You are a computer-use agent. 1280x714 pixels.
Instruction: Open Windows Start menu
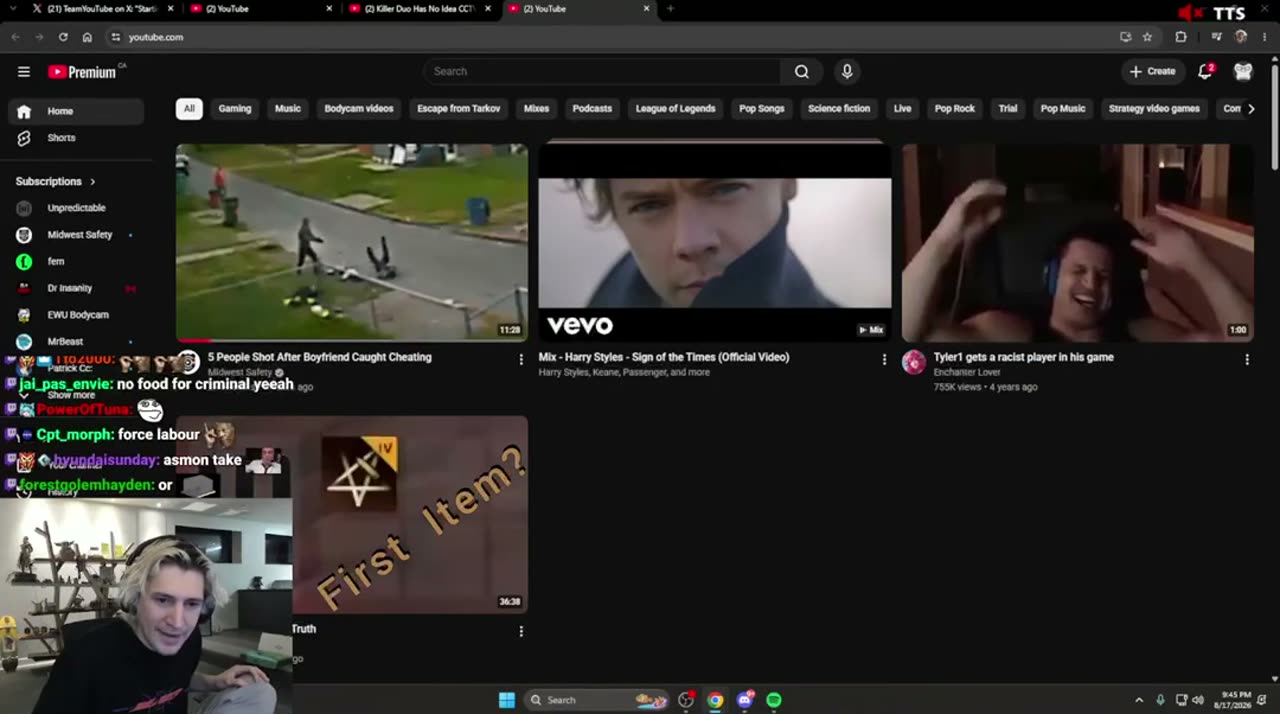pos(507,700)
